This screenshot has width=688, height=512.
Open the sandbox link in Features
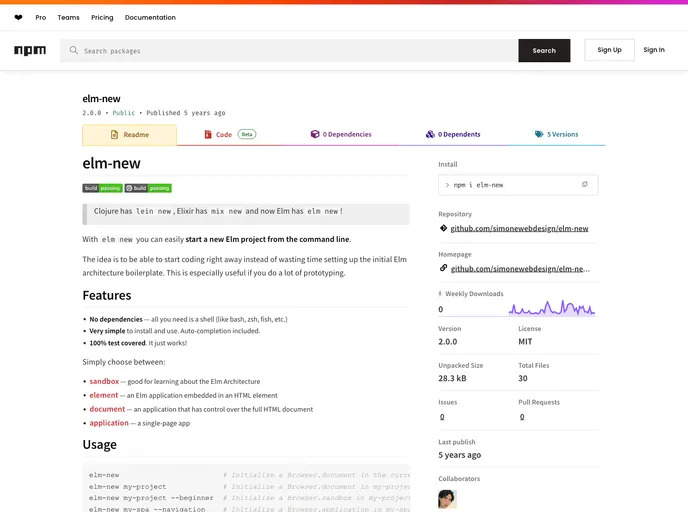point(104,381)
